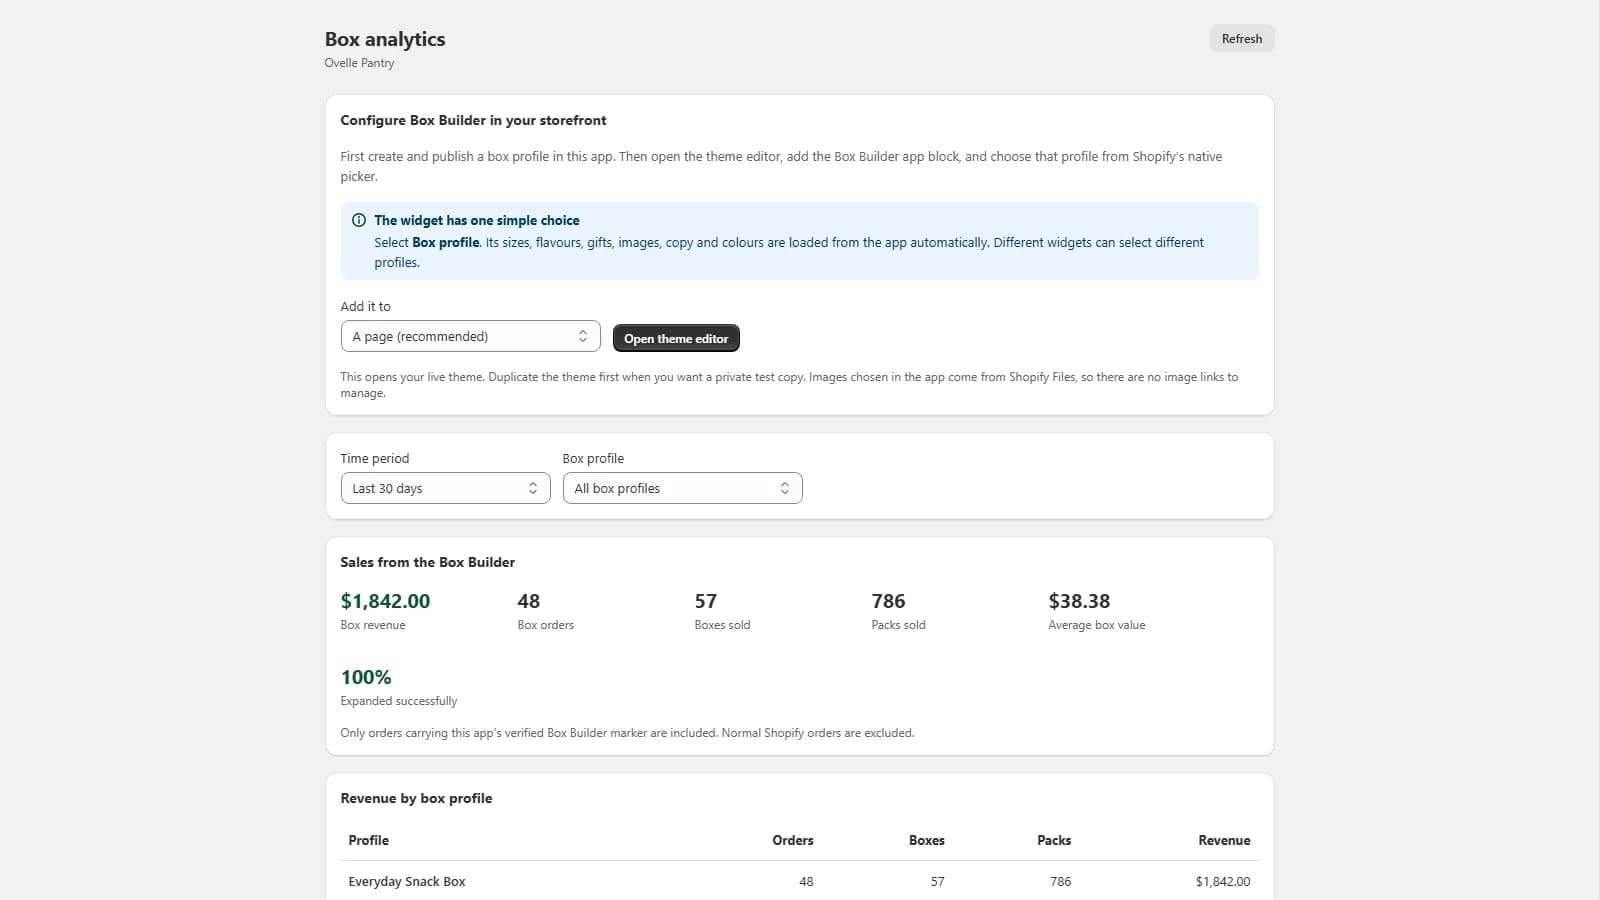1600x900 pixels.
Task: Click 'Sales from the Box Builder' heading
Action: click(427, 562)
